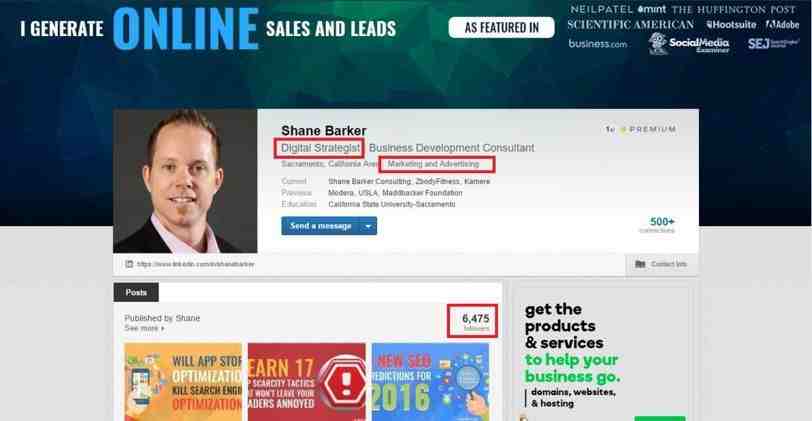Image resolution: width=812 pixels, height=421 pixels.
Task: Click the 500+ connections count
Action: tap(661, 224)
